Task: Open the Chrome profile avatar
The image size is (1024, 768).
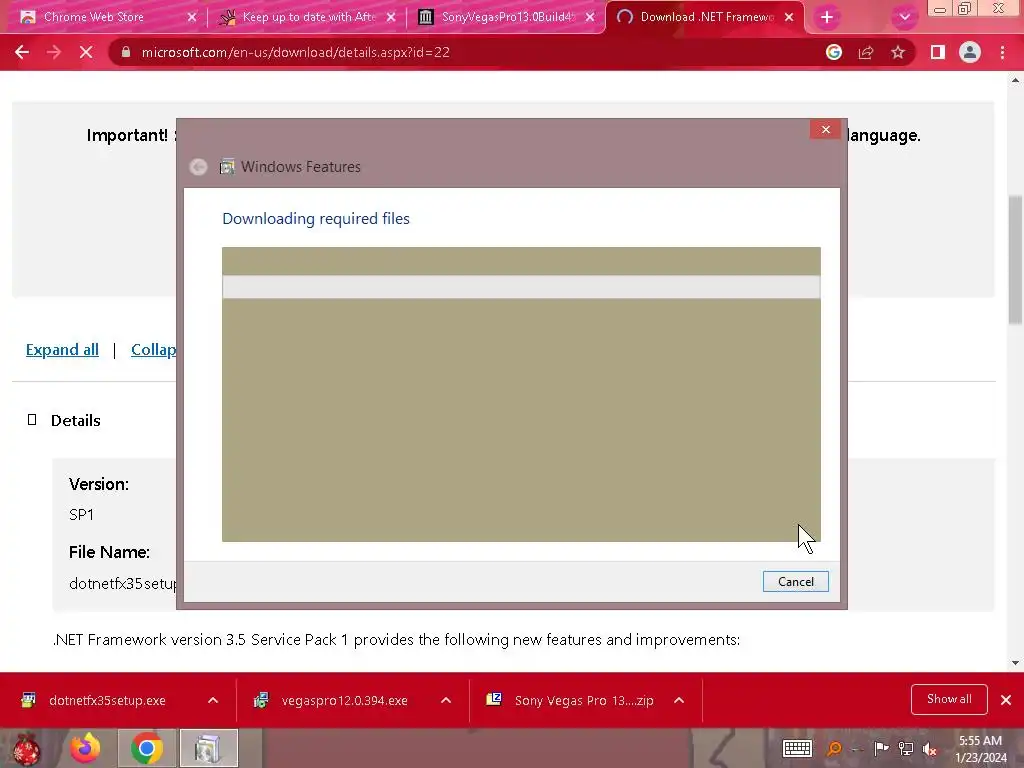Action: tap(970, 52)
